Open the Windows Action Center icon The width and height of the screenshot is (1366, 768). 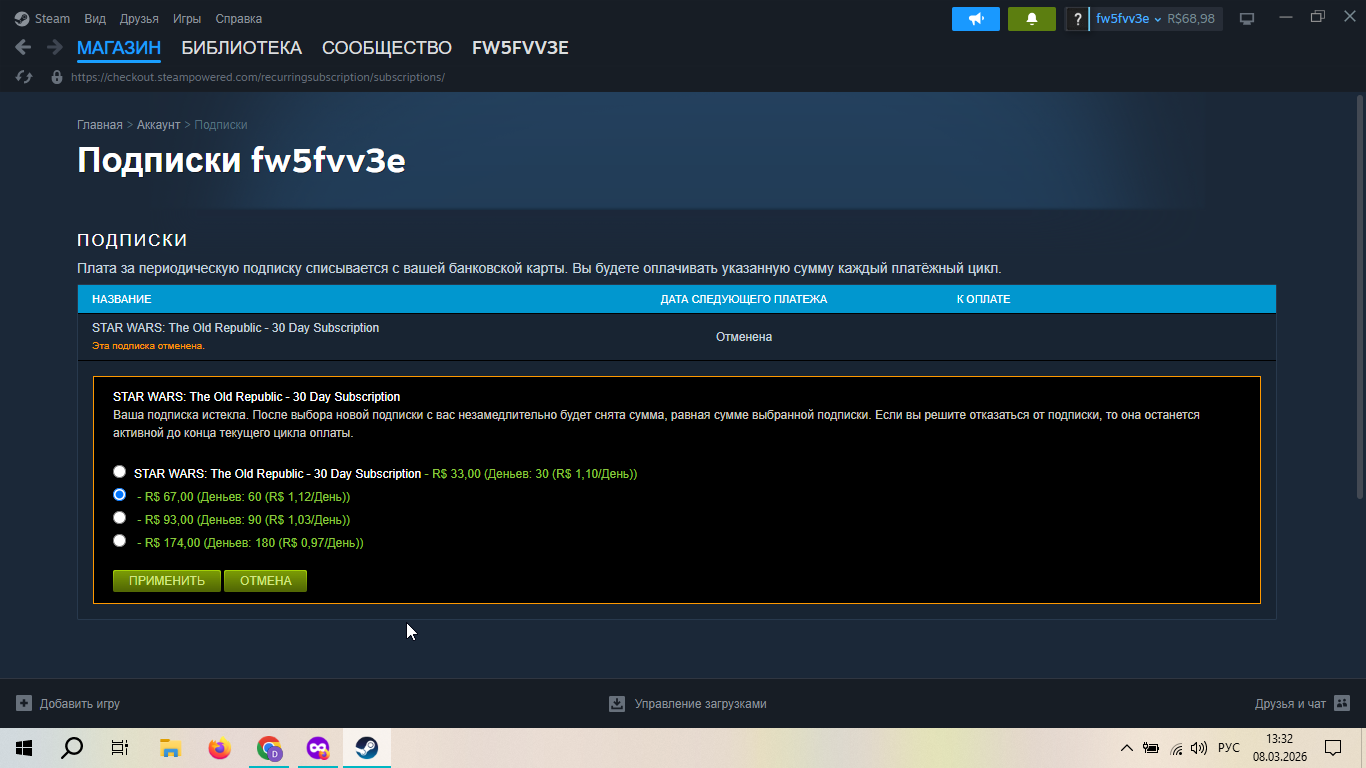pos(1333,748)
